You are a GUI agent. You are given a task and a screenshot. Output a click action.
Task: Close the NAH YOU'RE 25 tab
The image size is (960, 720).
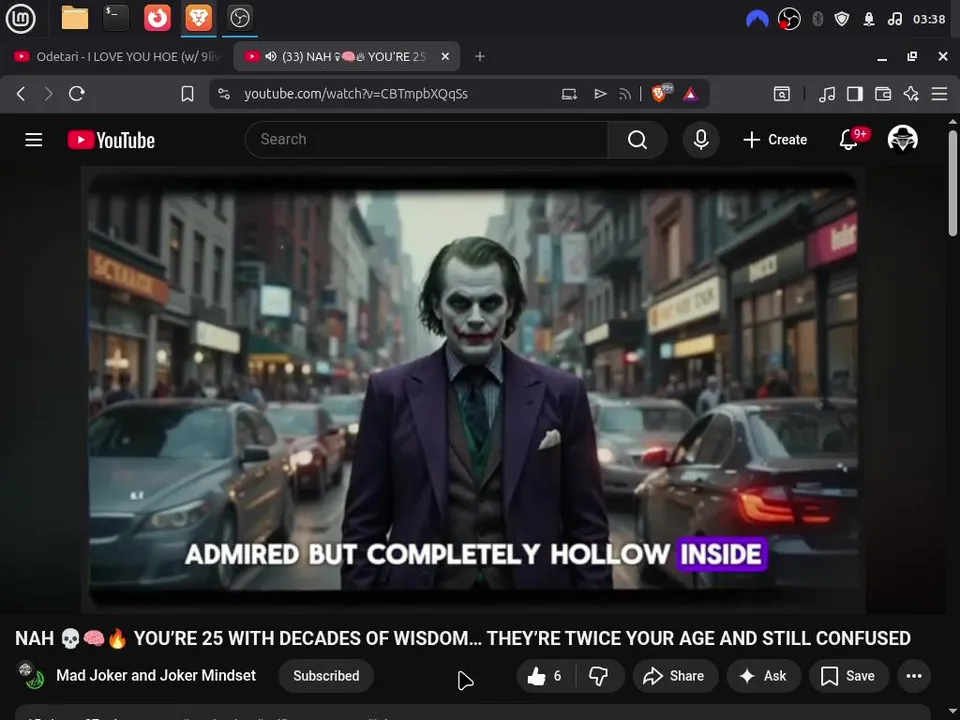pos(445,56)
